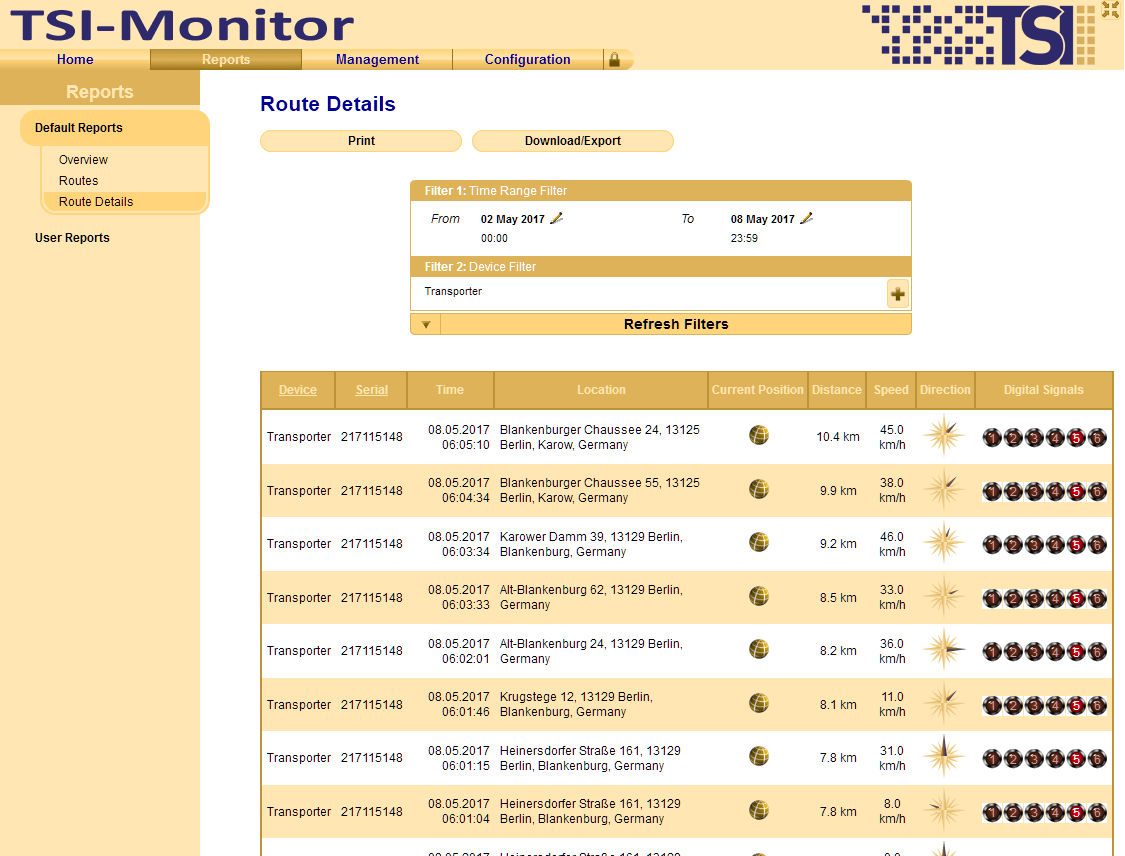Image resolution: width=1125 pixels, height=856 pixels.
Task: Click the Digital Signals column header
Action: (x=1043, y=390)
